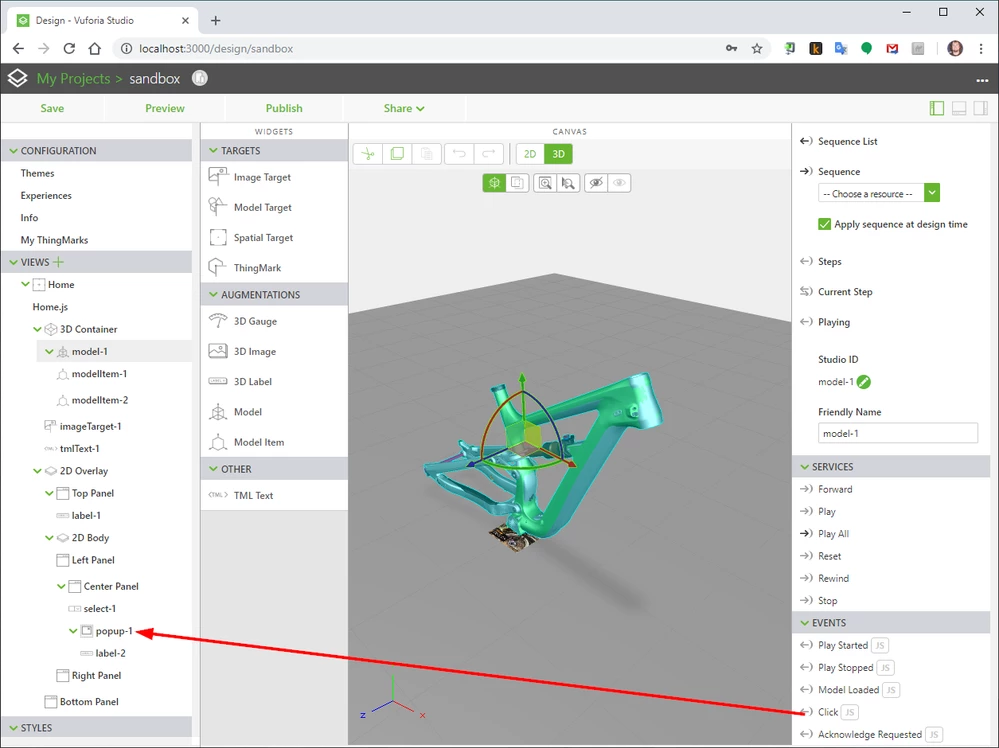Click the Zoom Selected magnifier icon
Screen dimensions: 999x748
tap(568, 183)
